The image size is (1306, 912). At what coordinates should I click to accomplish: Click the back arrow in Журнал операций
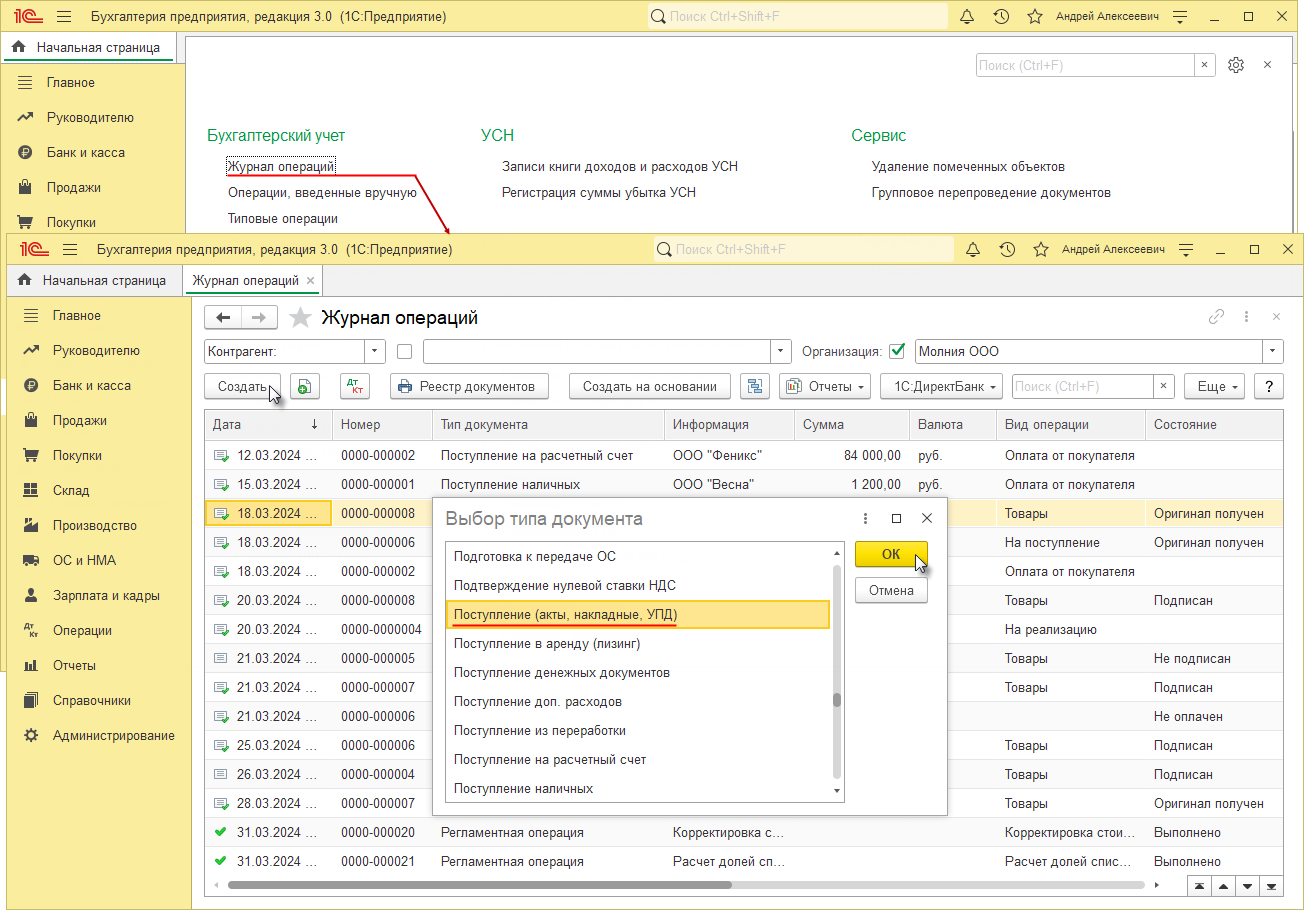point(223,318)
